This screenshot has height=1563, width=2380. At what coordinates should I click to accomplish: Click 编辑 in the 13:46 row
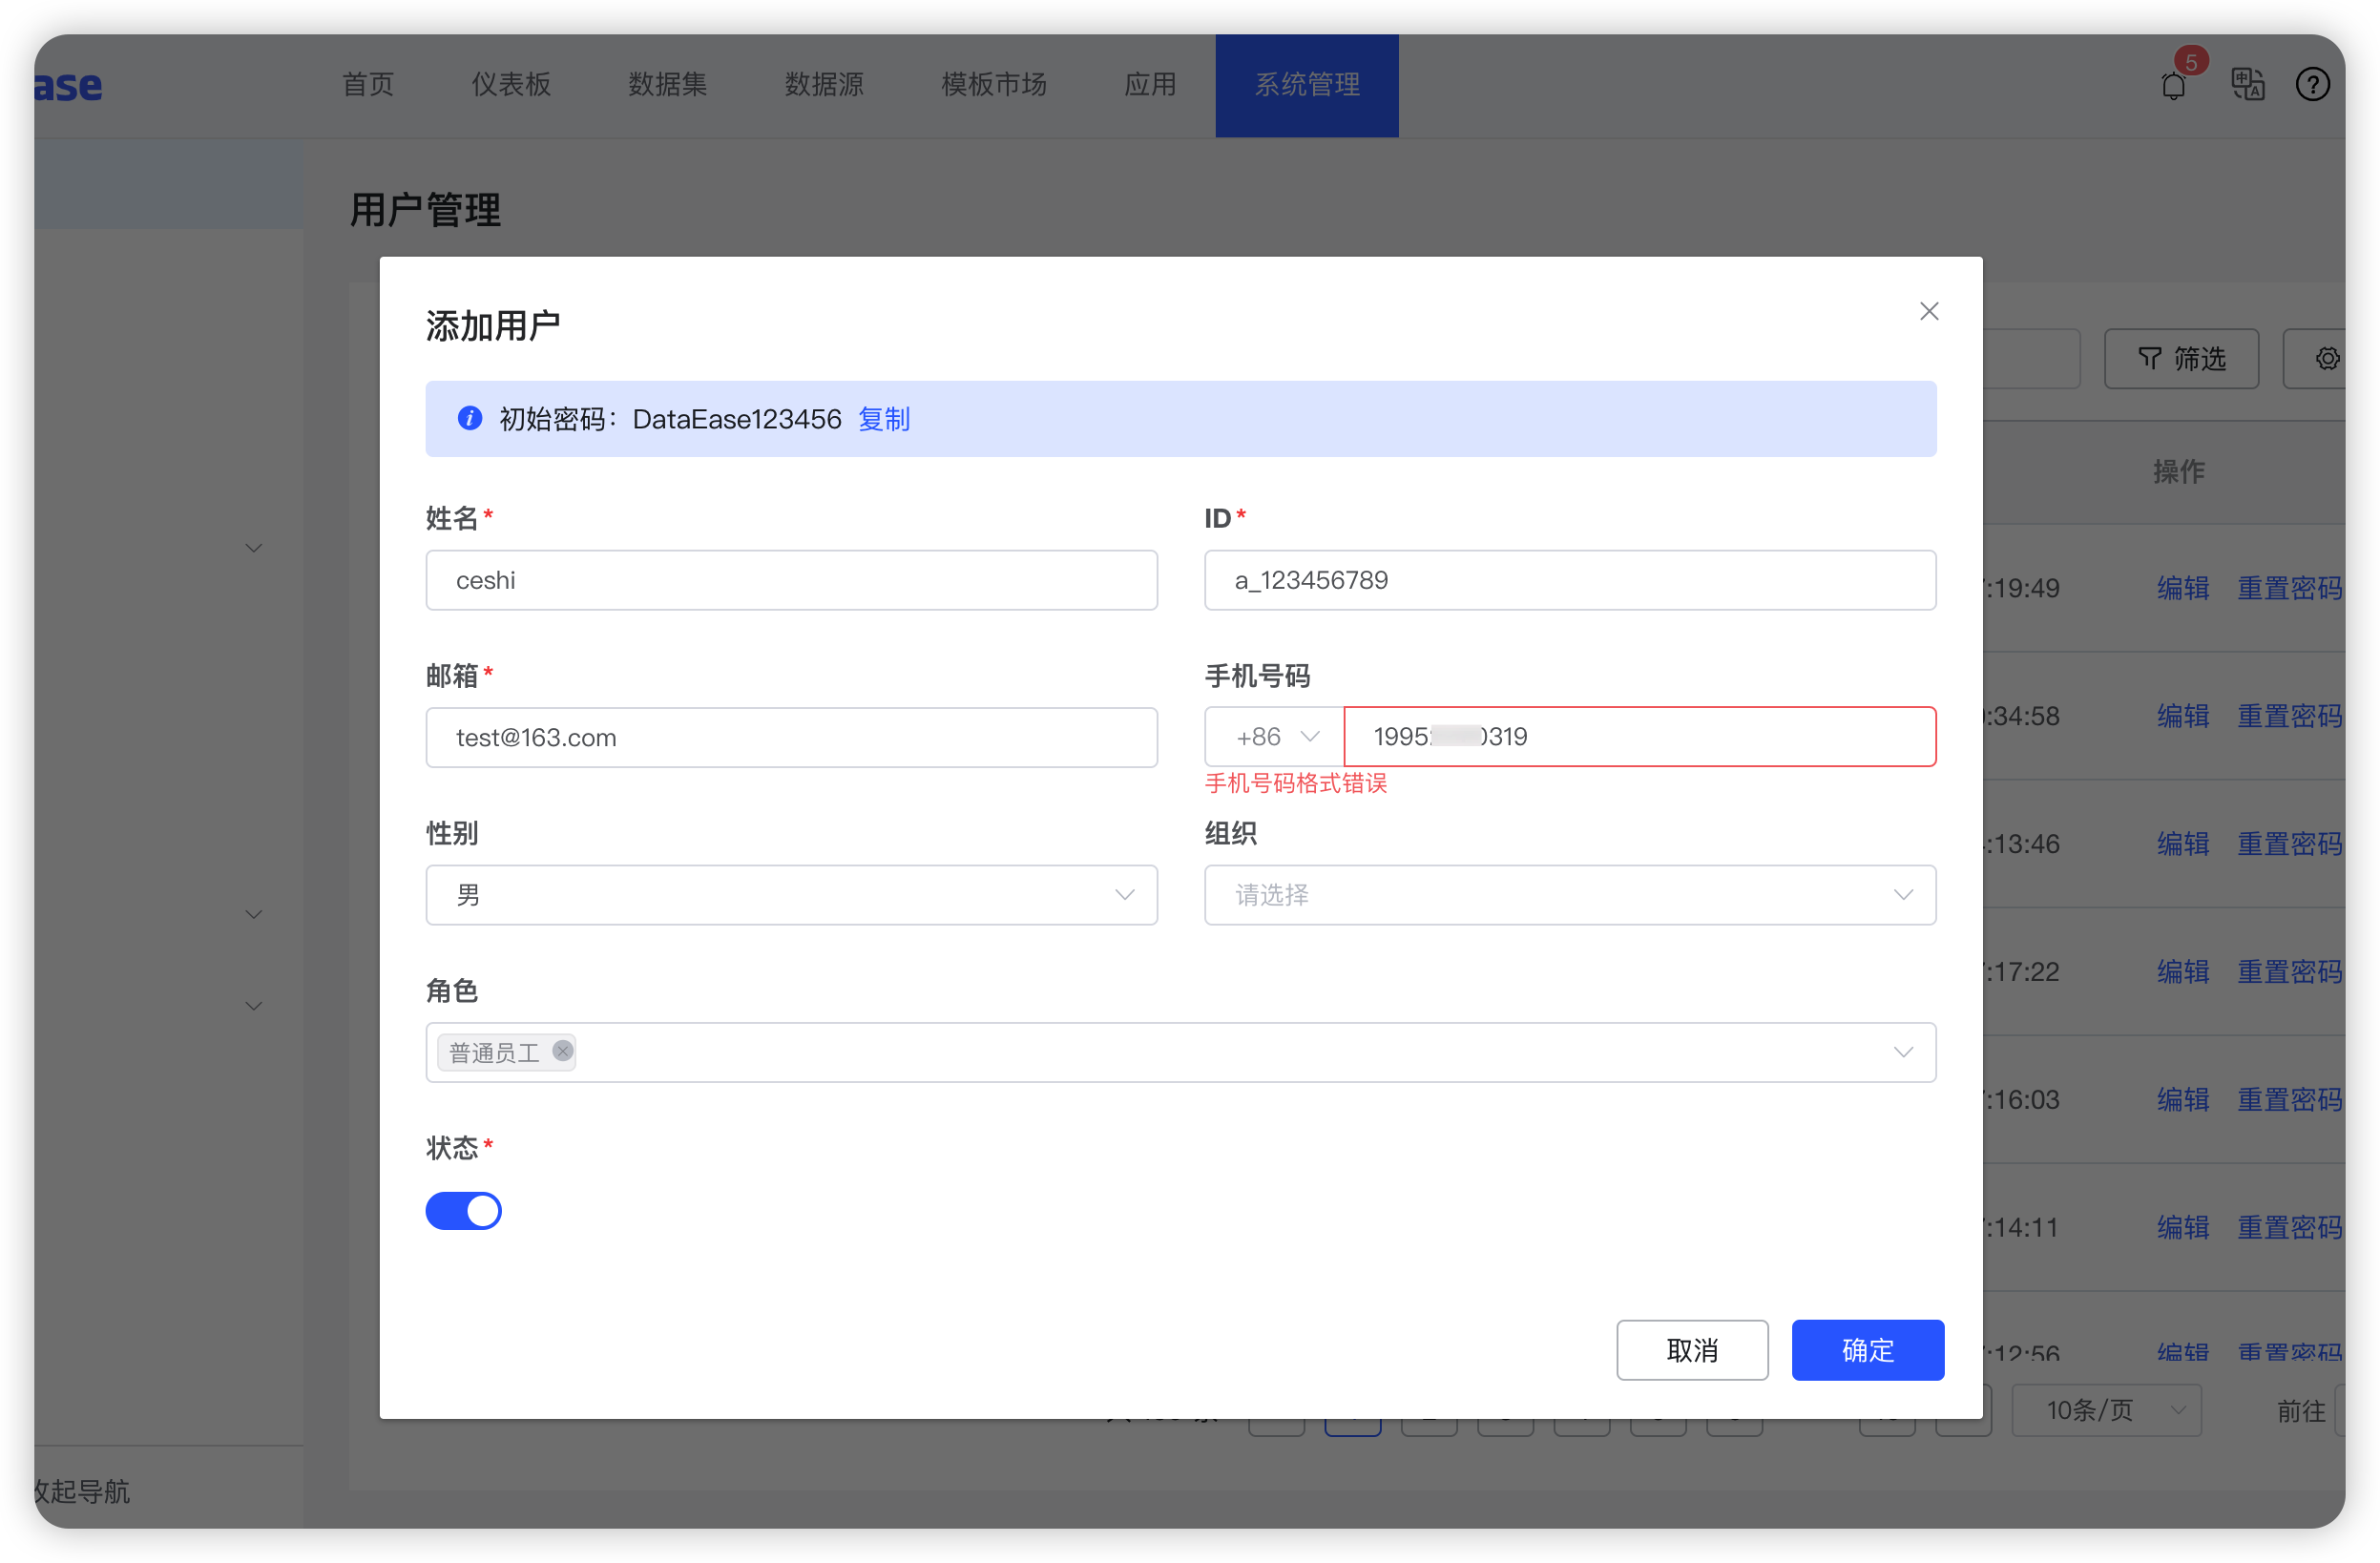2183,844
